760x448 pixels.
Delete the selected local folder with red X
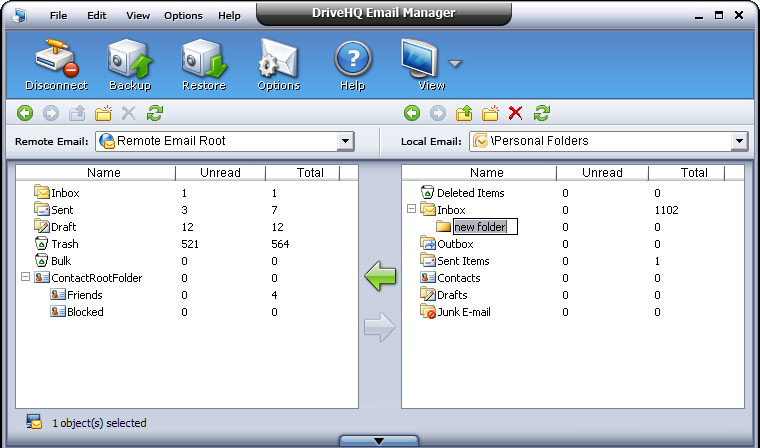click(x=516, y=113)
